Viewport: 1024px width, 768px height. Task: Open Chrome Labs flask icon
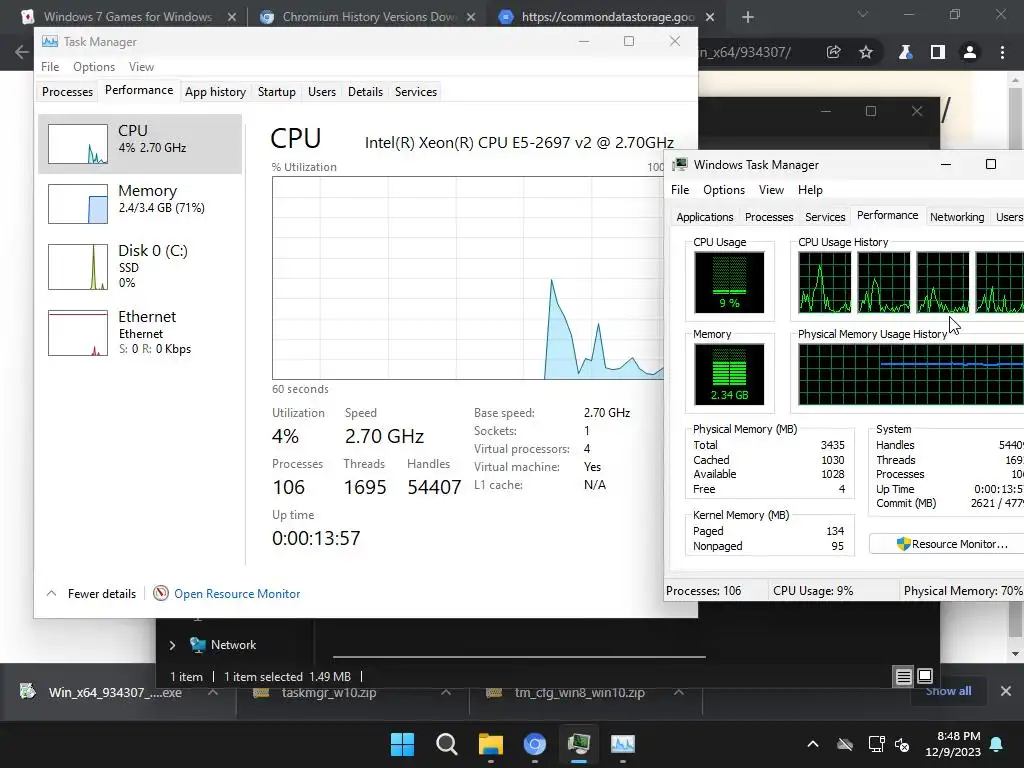pyautogui.click(x=905, y=52)
